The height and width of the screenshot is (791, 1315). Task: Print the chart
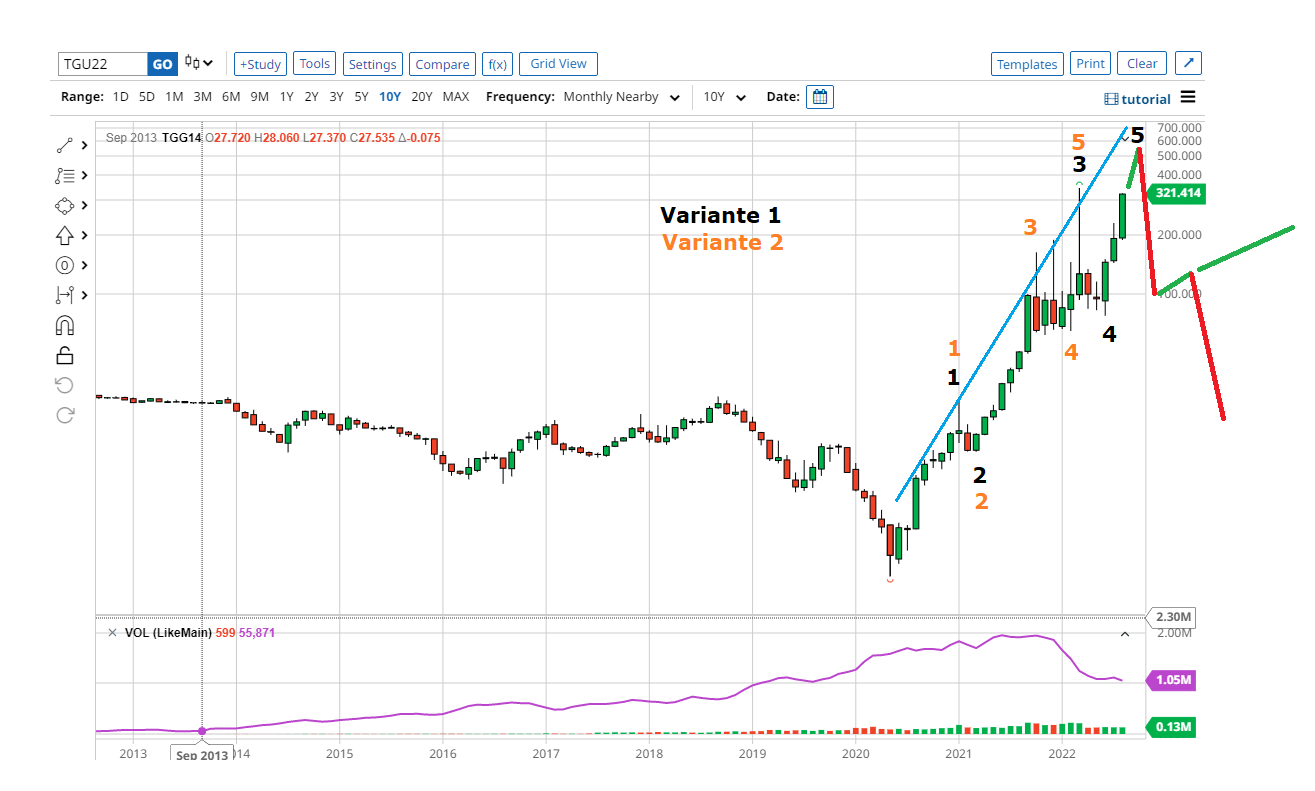(x=1090, y=64)
